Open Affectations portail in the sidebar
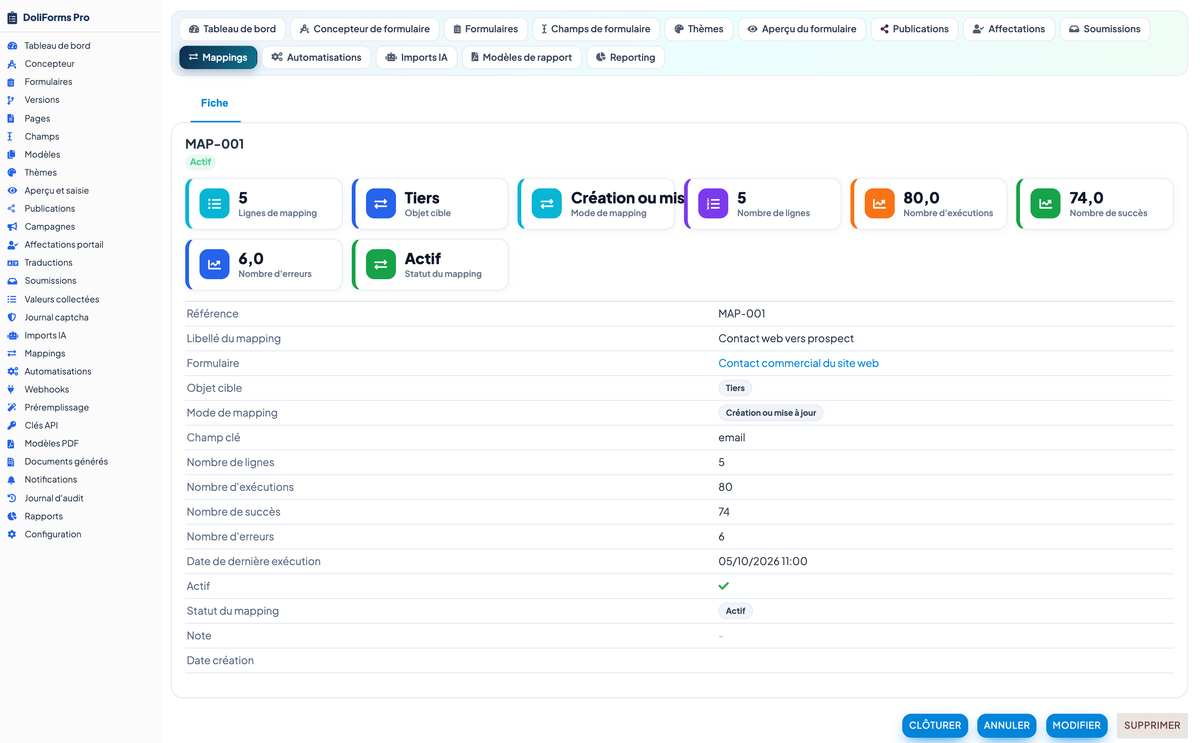The image size is (1200, 743). pyautogui.click(x=64, y=245)
